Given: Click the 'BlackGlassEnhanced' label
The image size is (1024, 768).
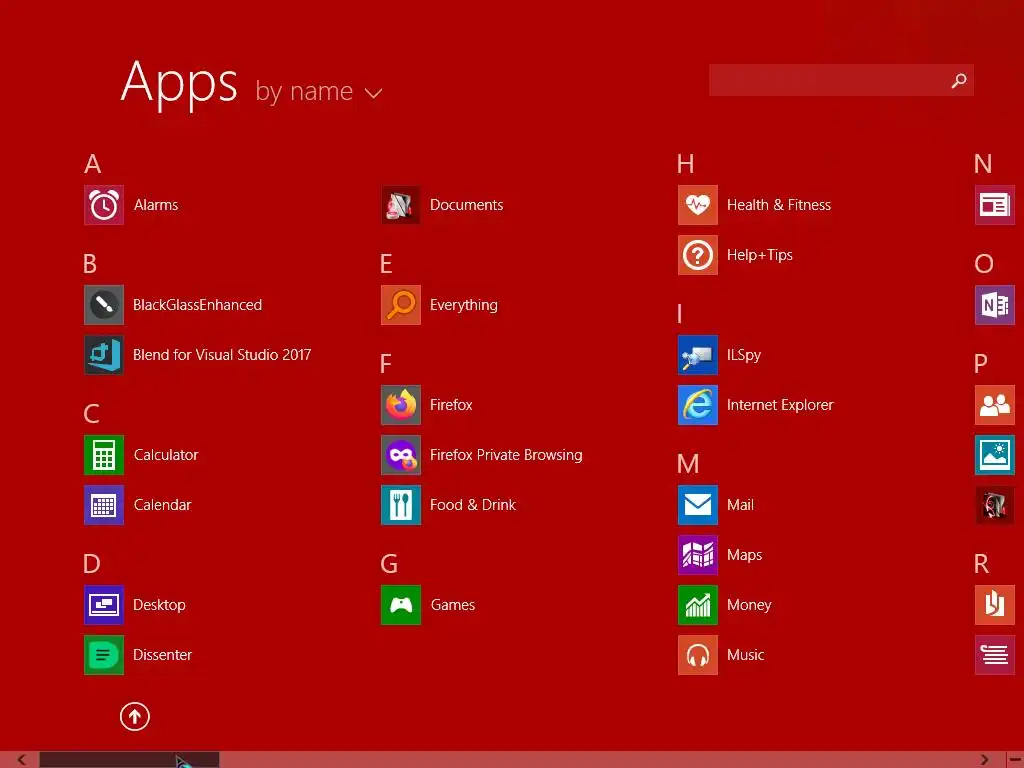Looking at the screenshot, I should (197, 305).
